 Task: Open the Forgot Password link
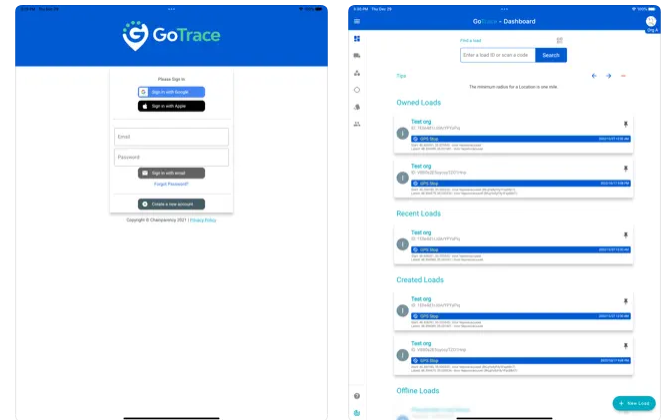tap(171, 184)
